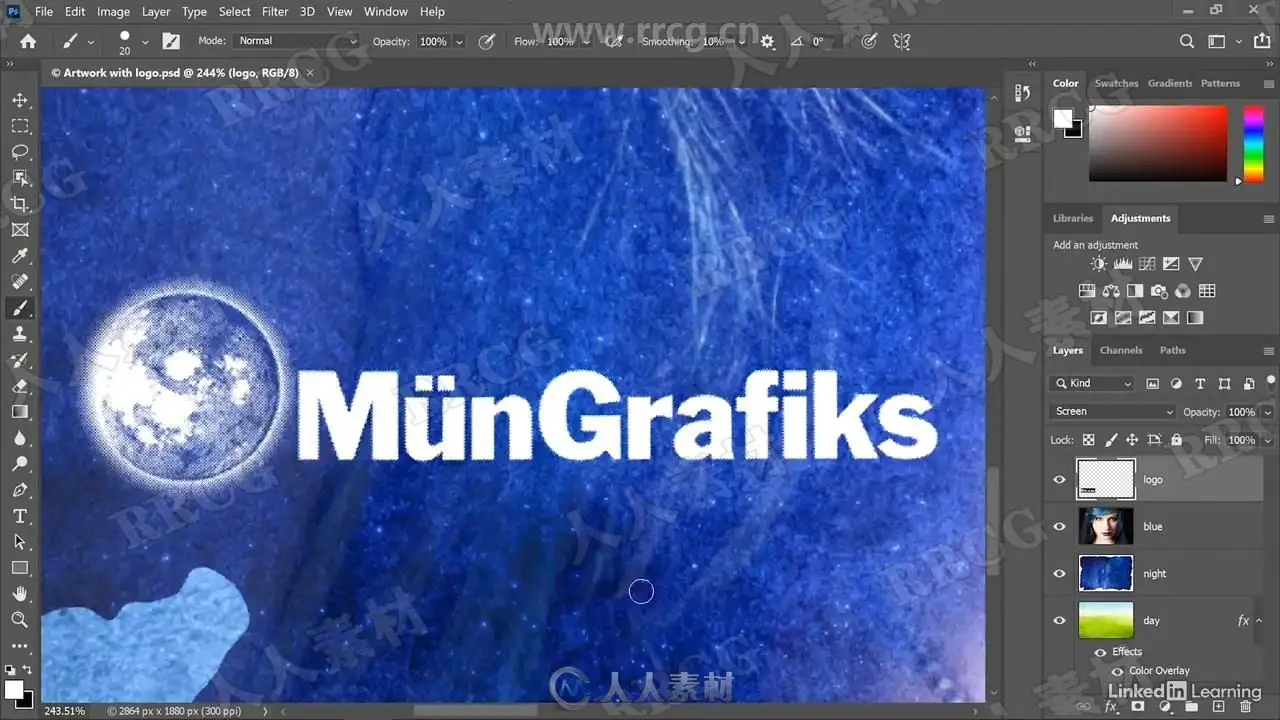Viewport: 1280px width, 720px height.
Task: Adjust the rainbow hue slider
Action: coord(1253,143)
